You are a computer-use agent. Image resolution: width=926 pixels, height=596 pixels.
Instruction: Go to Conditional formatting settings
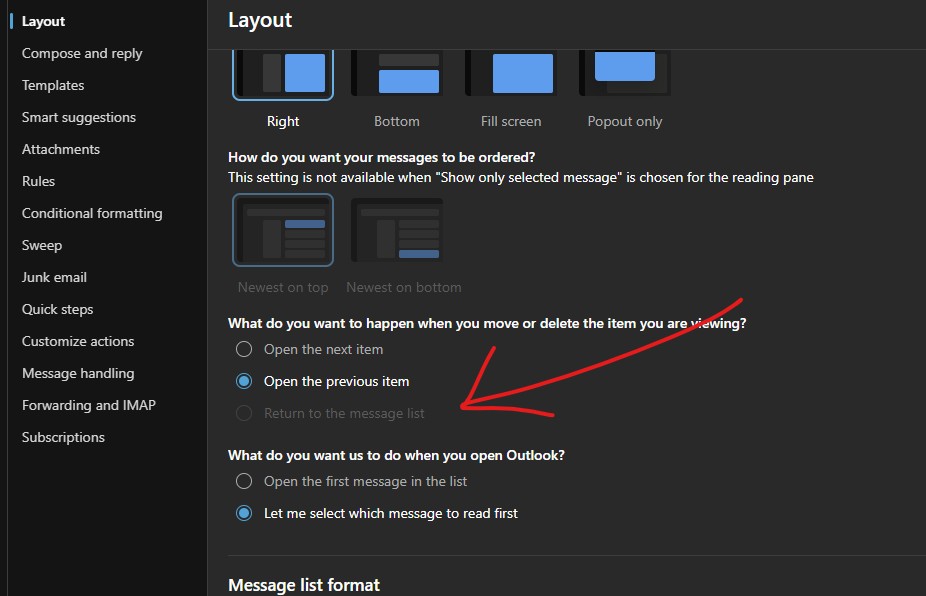tap(92, 213)
